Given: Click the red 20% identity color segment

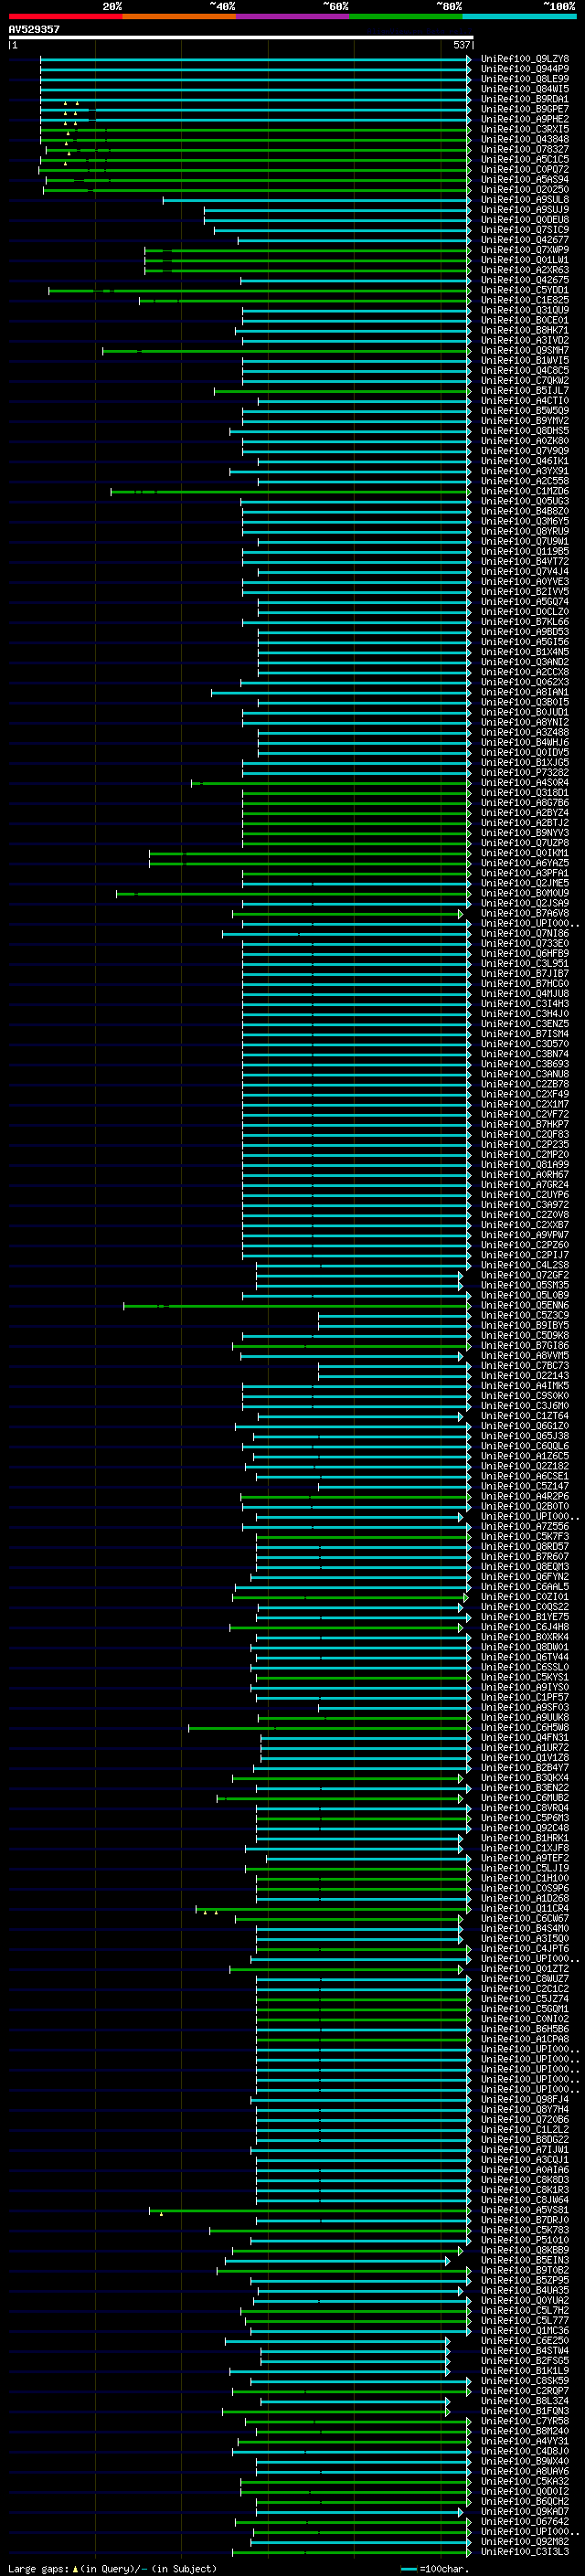Looking at the screenshot, I should (x=65, y=16).
